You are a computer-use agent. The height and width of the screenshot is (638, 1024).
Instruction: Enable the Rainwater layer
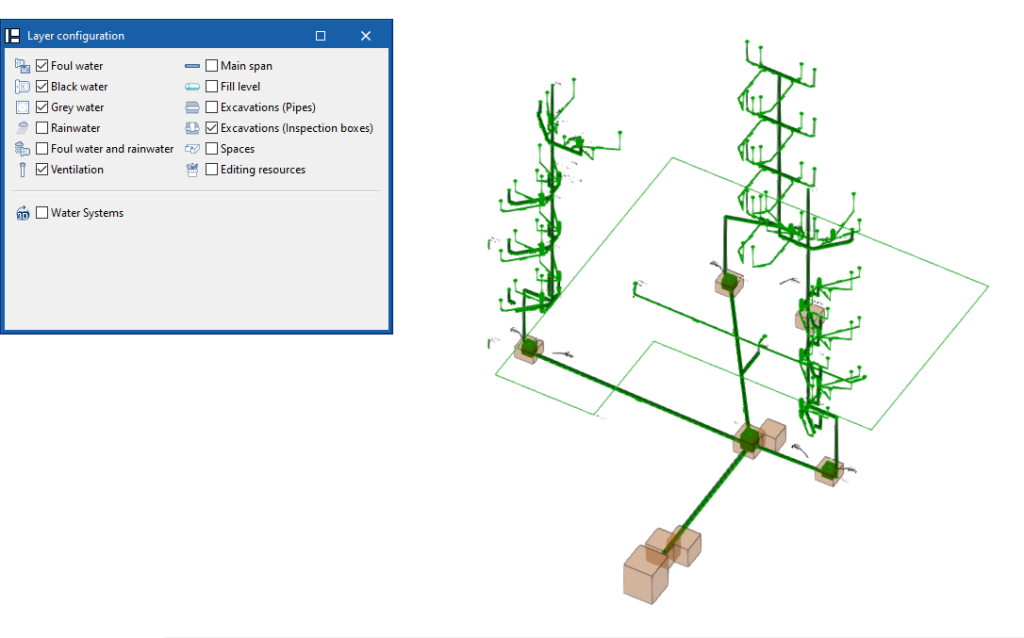[40, 127]
